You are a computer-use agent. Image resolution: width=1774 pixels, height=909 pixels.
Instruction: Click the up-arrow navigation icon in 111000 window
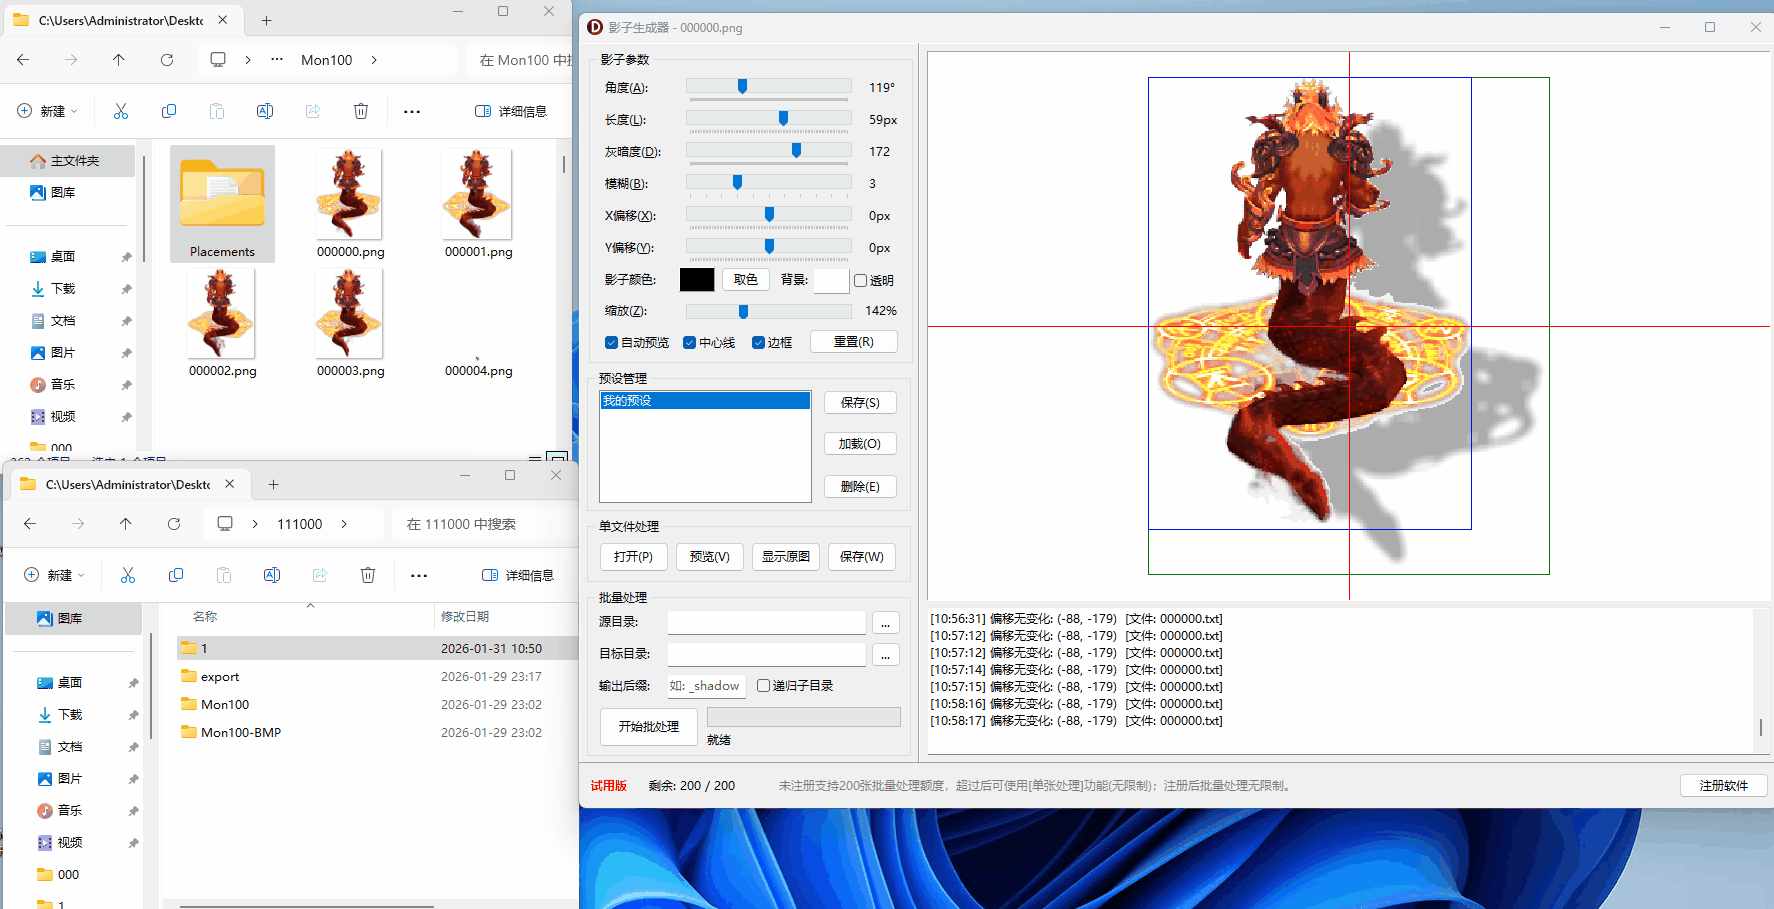[125, 524]
